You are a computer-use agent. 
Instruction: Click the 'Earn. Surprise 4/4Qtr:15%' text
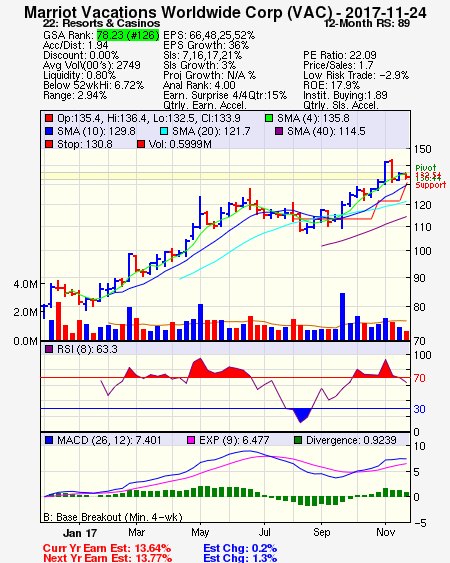pos(225,96)
